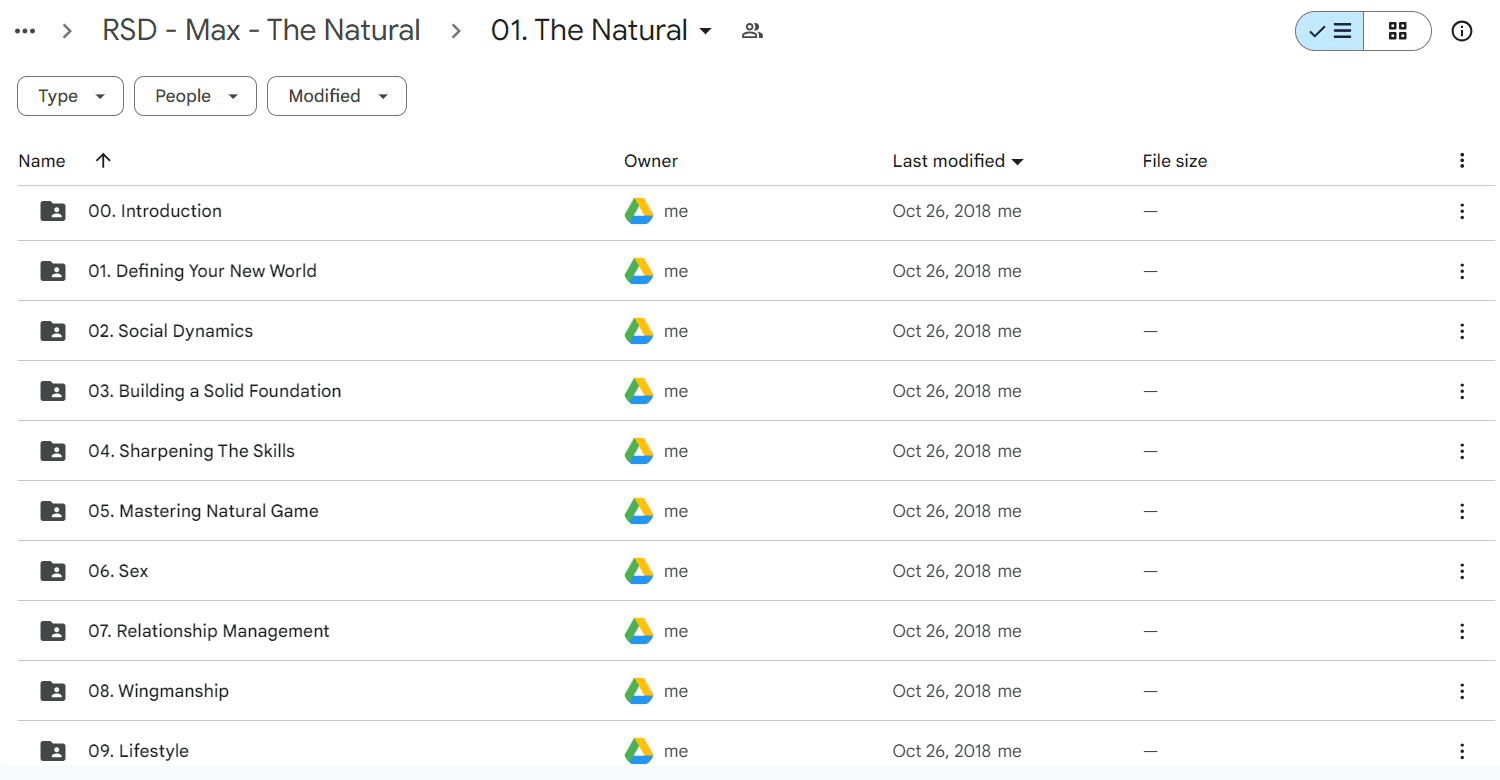1500x780 pixels.
Task: Switch to grid layout view
Action: coord(1398,31)
